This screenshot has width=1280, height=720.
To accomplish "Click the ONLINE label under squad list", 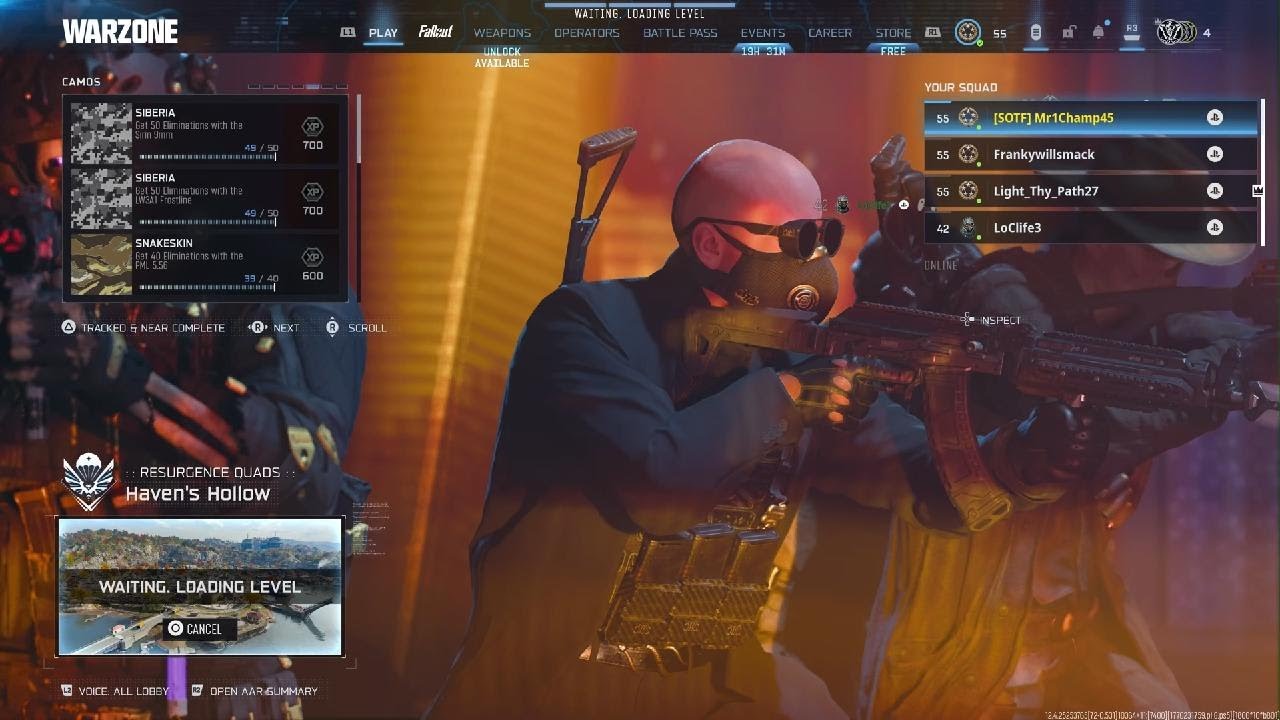I will tap(941, 265).
